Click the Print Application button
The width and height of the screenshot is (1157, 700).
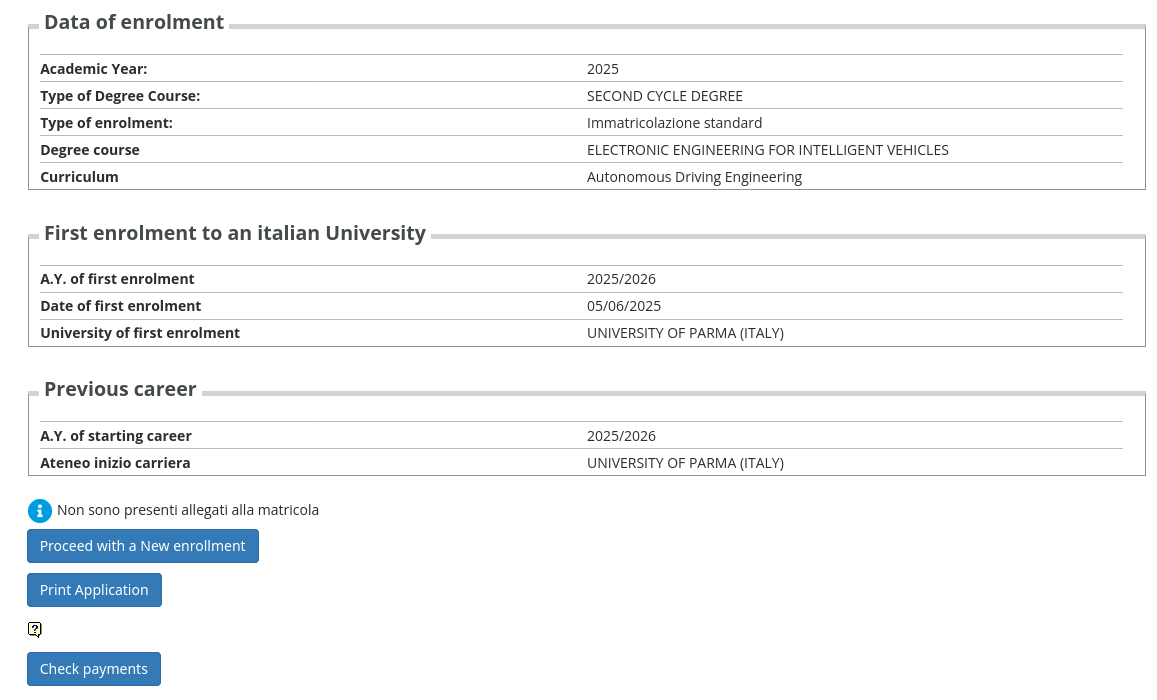point(94,590)
